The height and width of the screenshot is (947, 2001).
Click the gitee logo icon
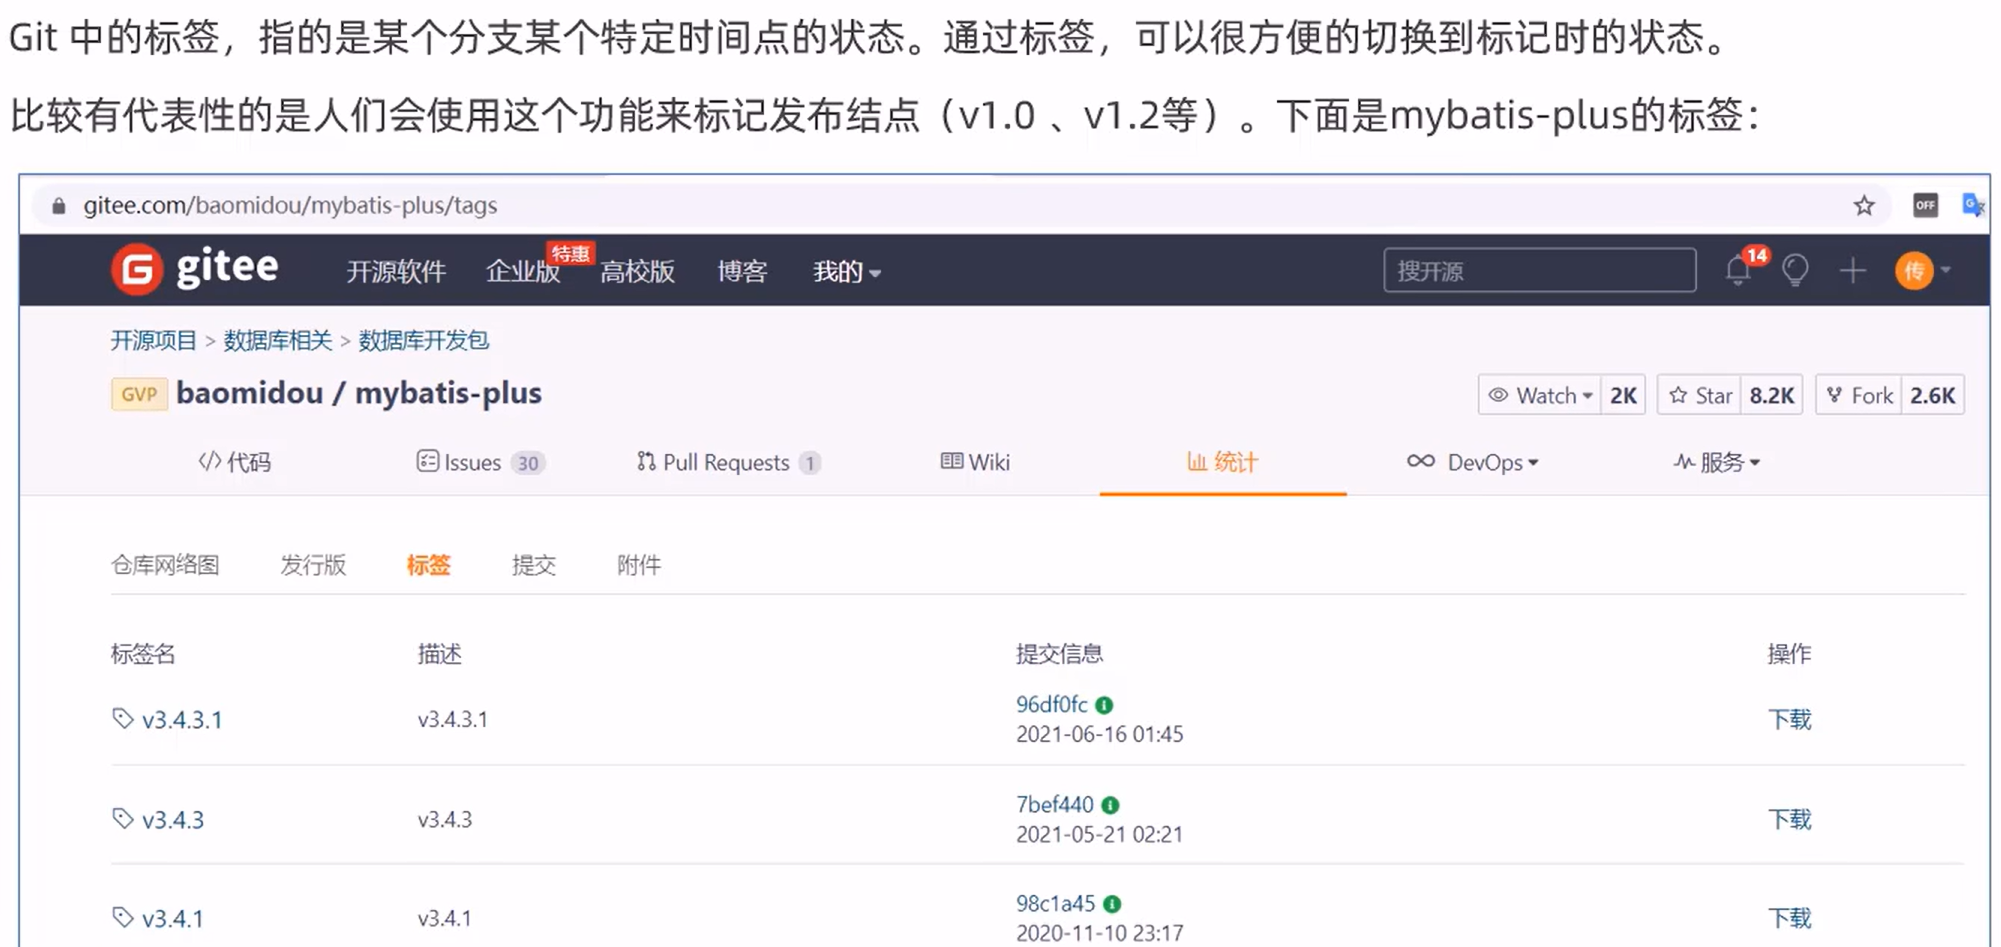point(137,269)
